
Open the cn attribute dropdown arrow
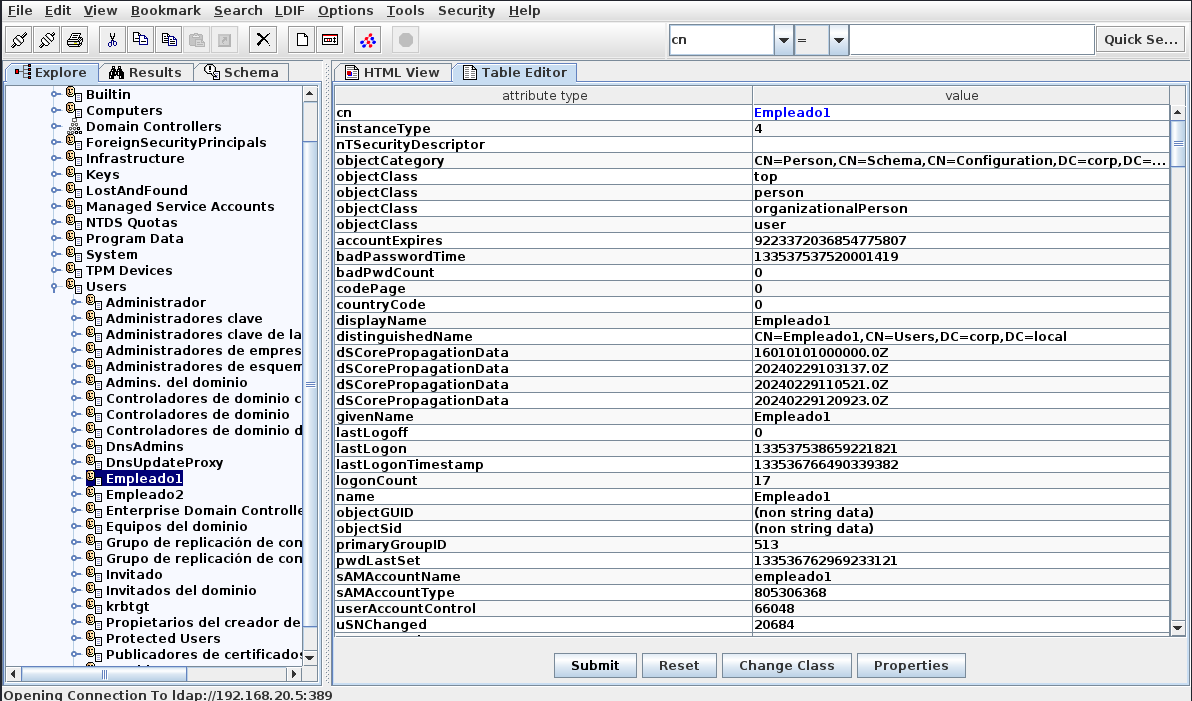(x=784, y=40)
